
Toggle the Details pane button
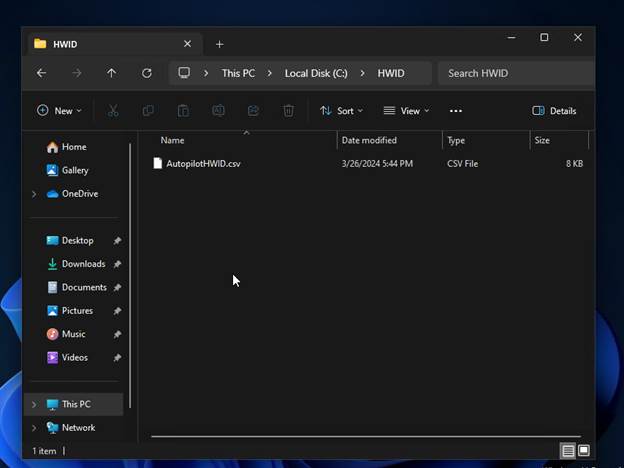pos(554,111)
